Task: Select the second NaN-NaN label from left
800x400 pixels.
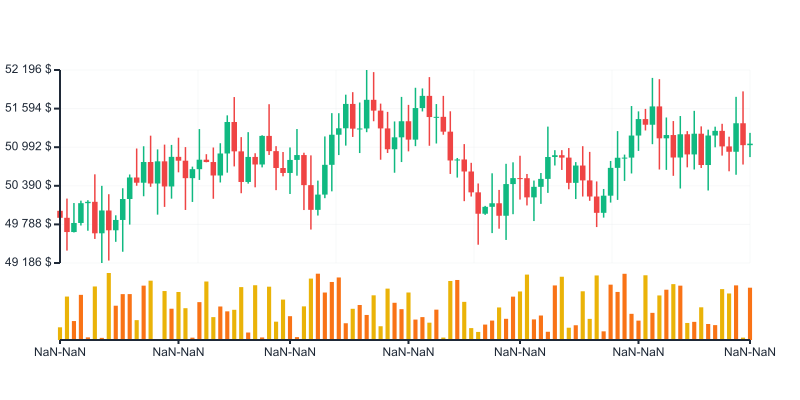Action: click(x=178, y=352)
